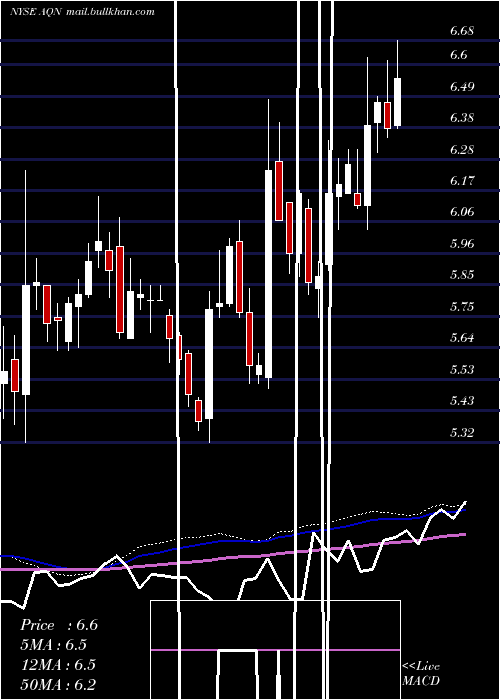500x700 pixels.
Task: Click the 6.28 price axis label
Action: pyautogui.click(x=462, y=150)
